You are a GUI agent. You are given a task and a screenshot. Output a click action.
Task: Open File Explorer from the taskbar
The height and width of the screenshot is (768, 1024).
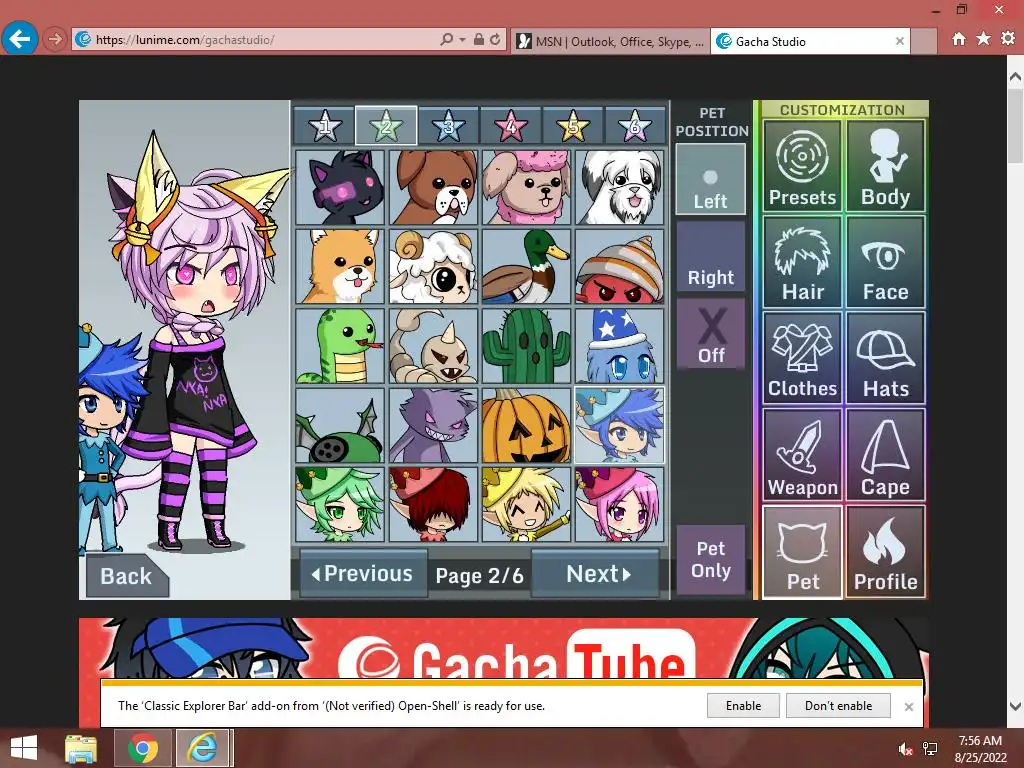81,748
